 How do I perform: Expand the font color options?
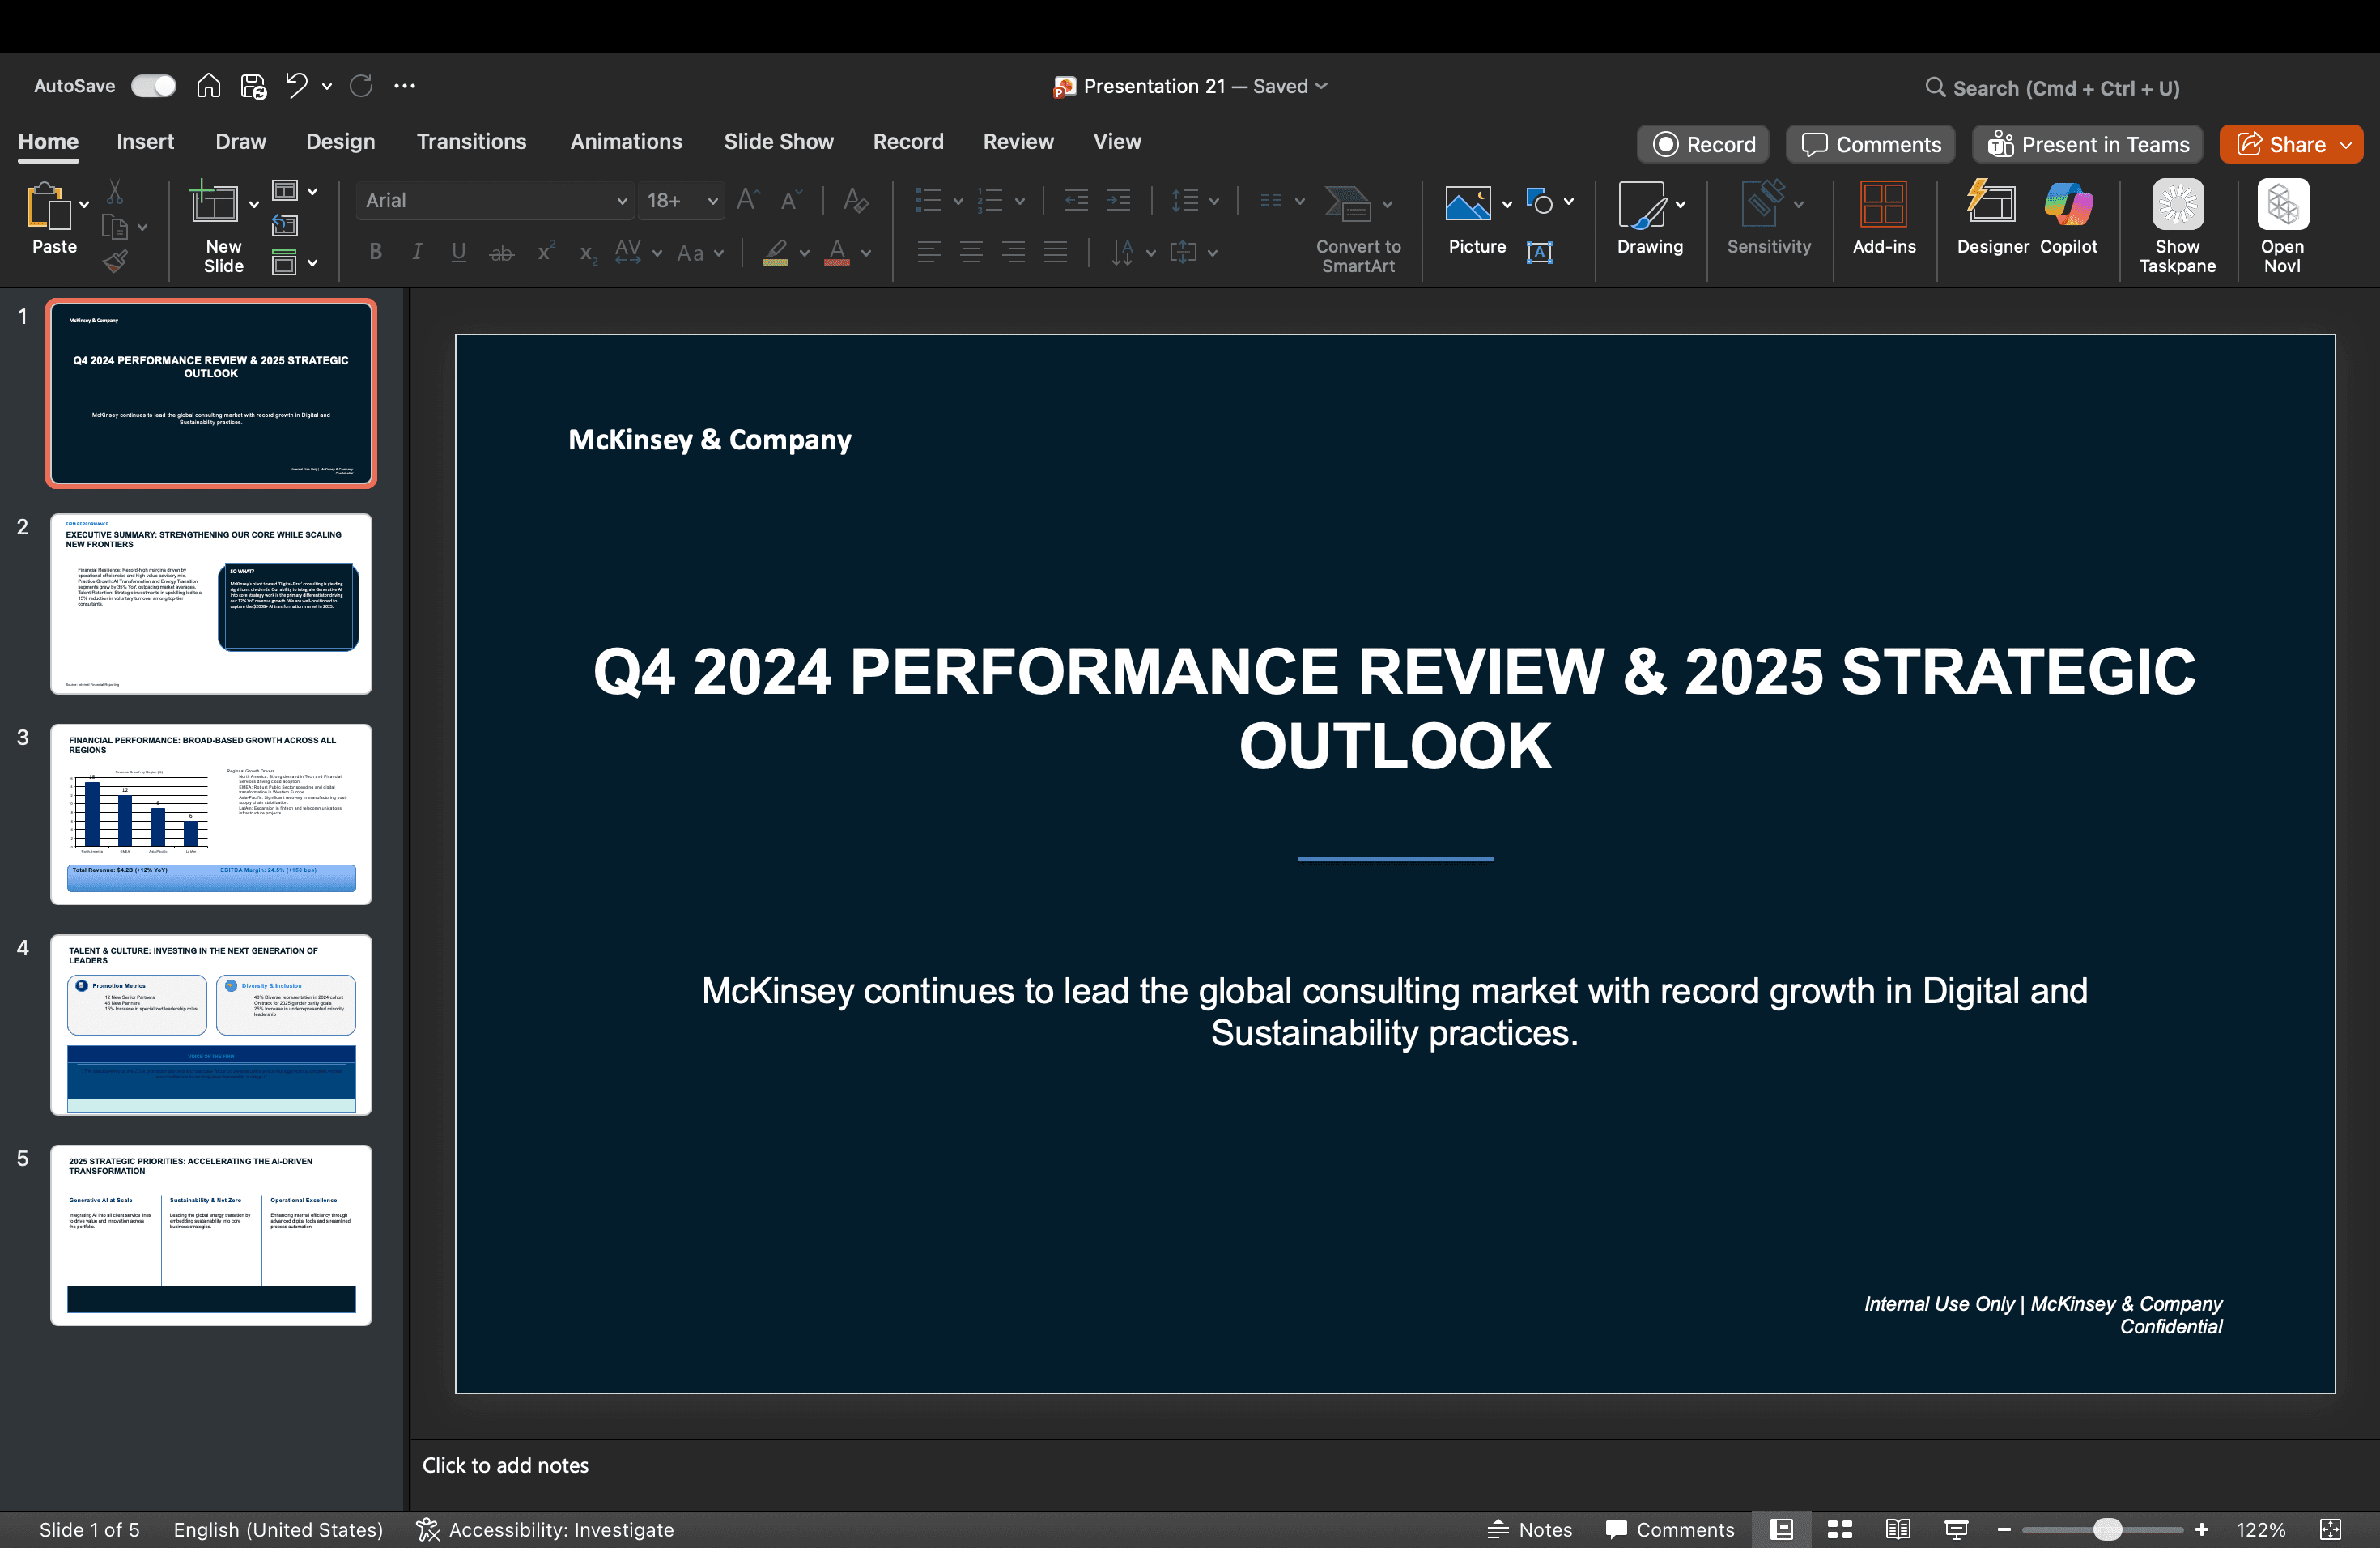(x=866, y=254)
